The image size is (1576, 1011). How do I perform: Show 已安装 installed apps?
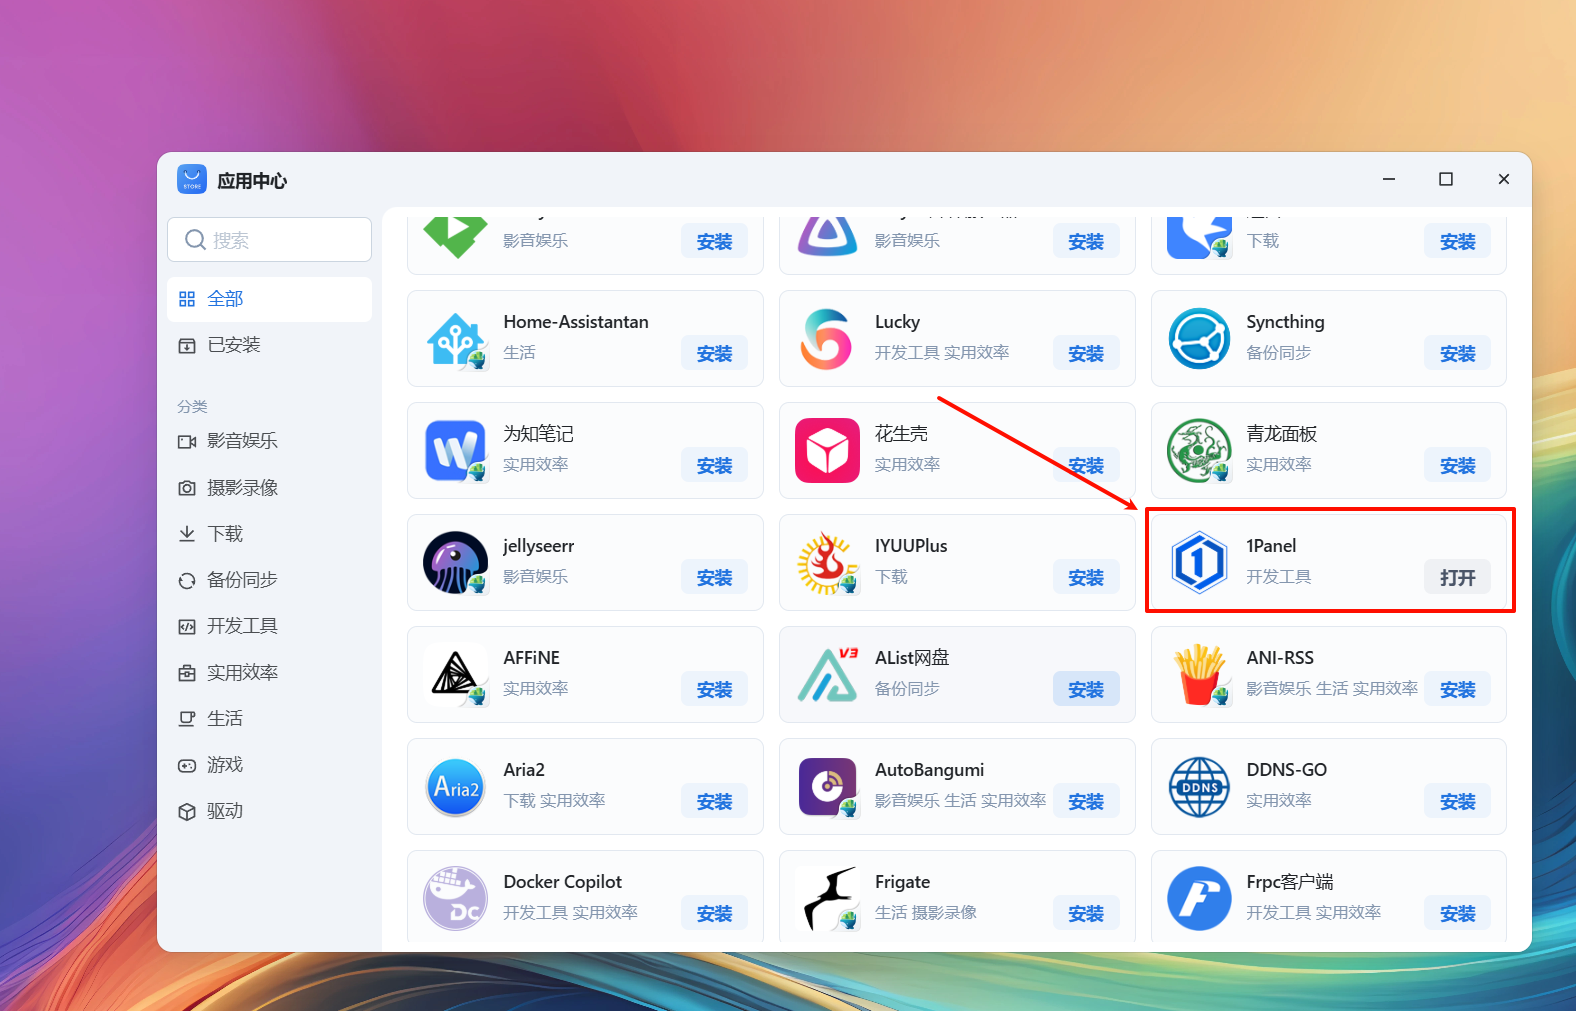(x=269, y=345)
